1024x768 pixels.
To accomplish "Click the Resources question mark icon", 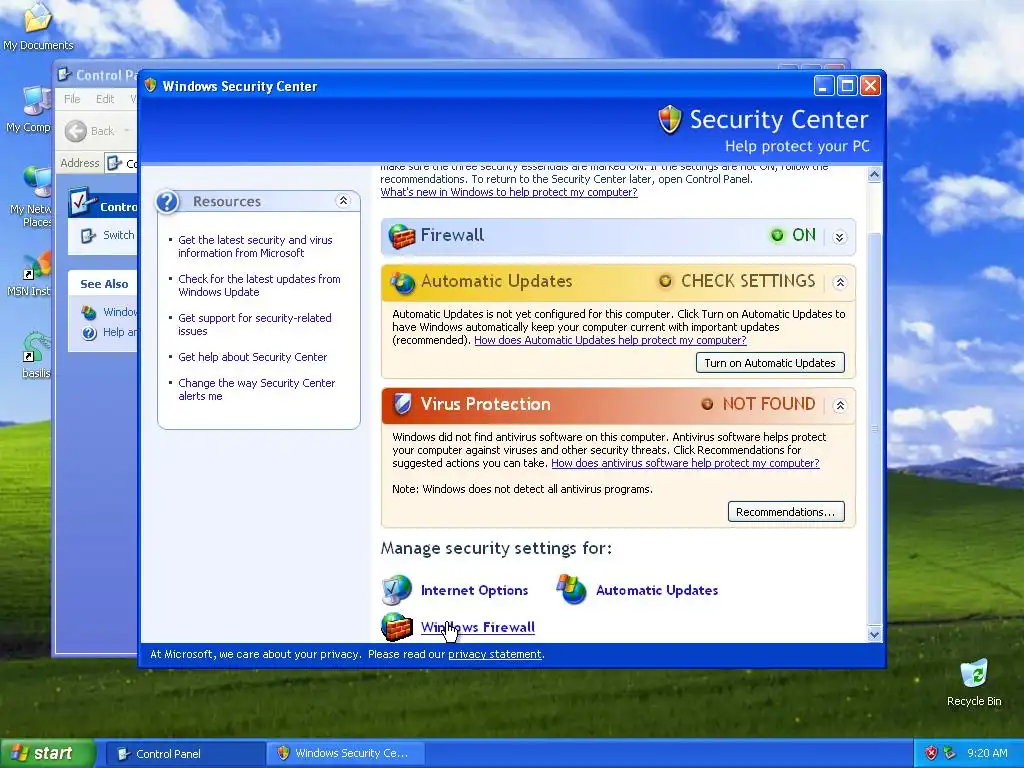I will coord(168,202).
